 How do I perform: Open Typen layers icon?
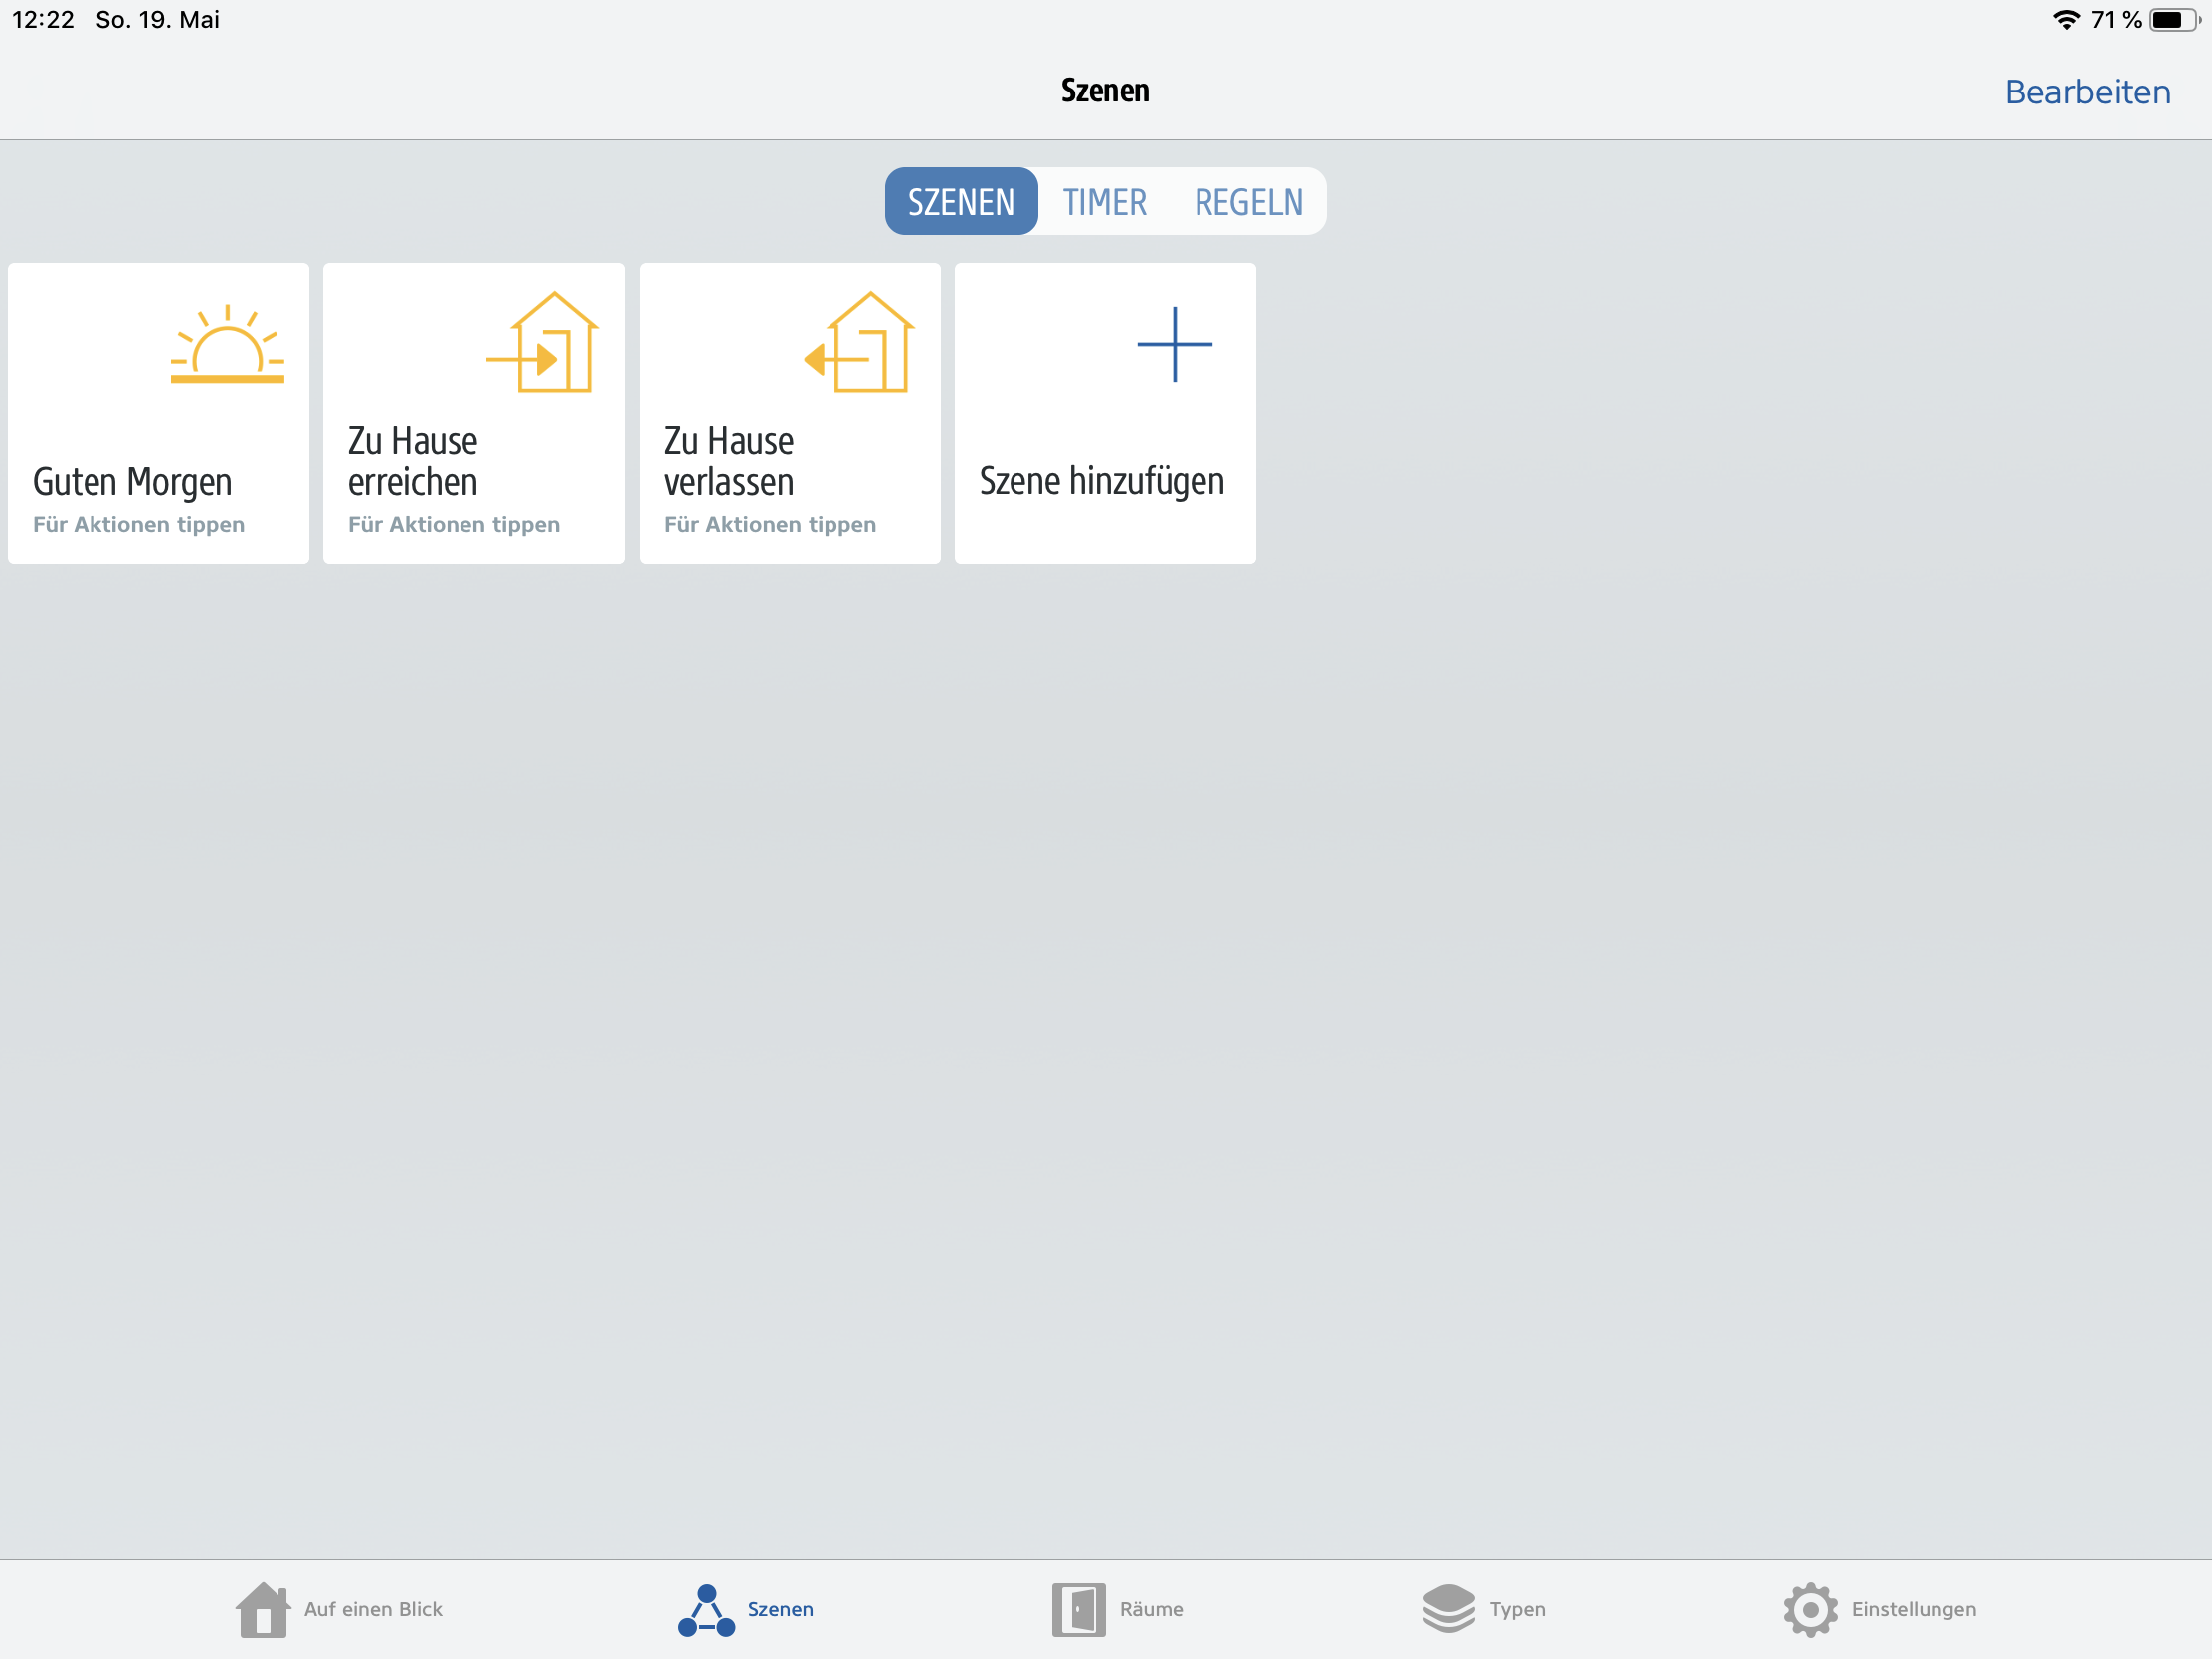[1447, 1609]
